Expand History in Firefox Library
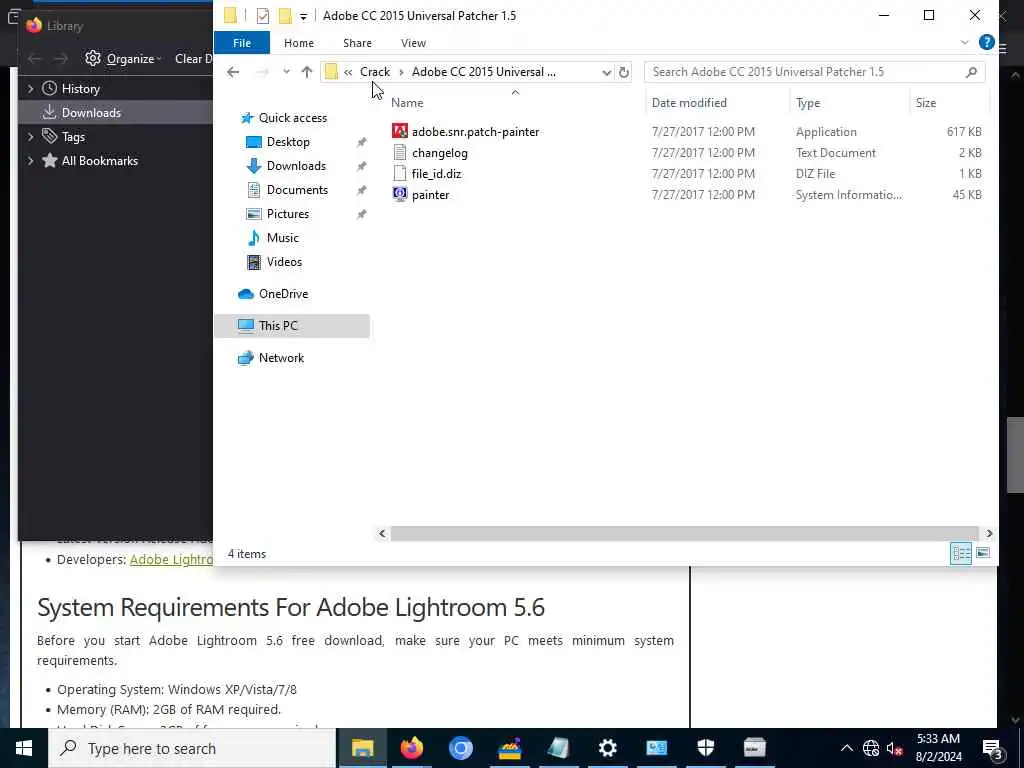This screenshot has height=768, width=1024. pos(30,88)
